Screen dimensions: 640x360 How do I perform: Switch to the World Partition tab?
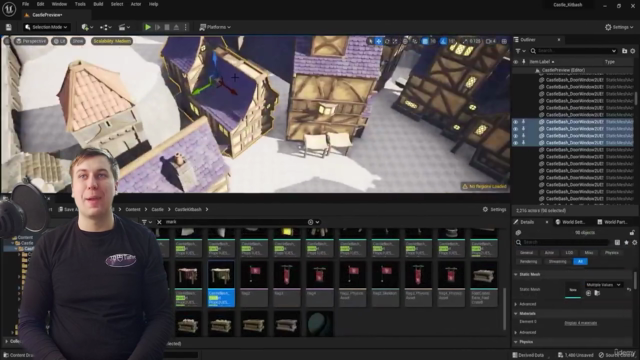point(612,222)
